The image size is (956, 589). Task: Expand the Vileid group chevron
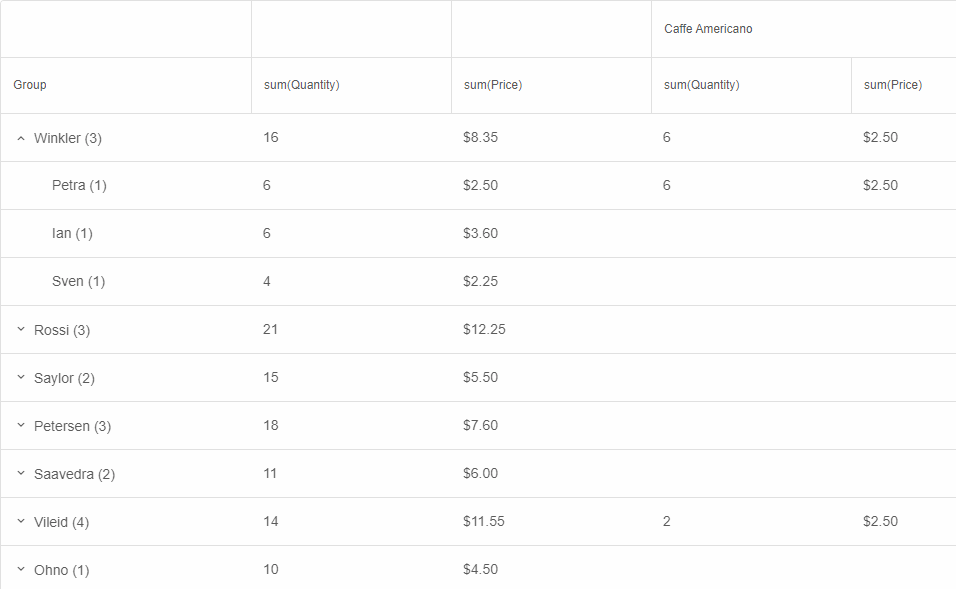point(21,522)
